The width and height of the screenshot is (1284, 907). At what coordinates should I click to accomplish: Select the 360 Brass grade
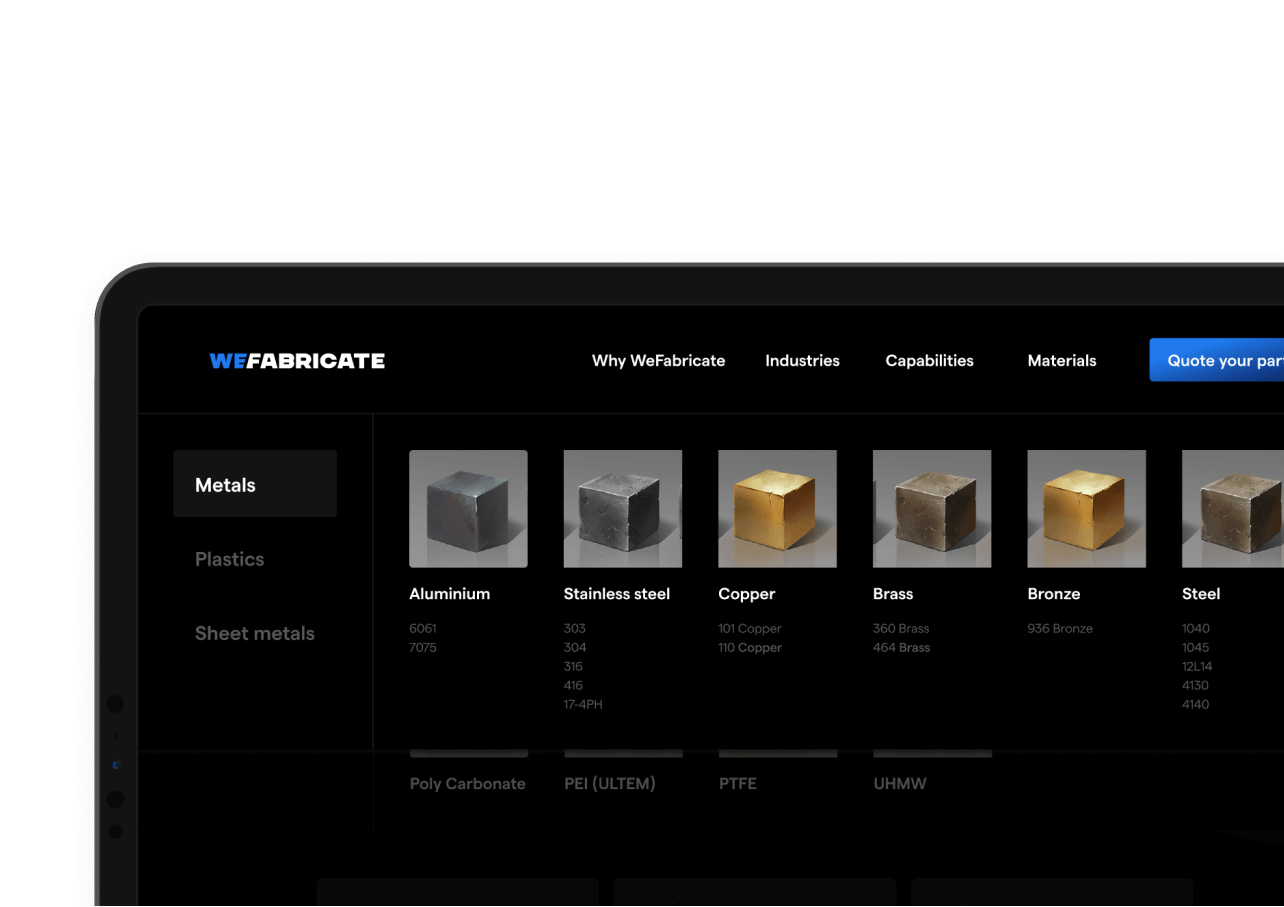(x=901, y=629)
